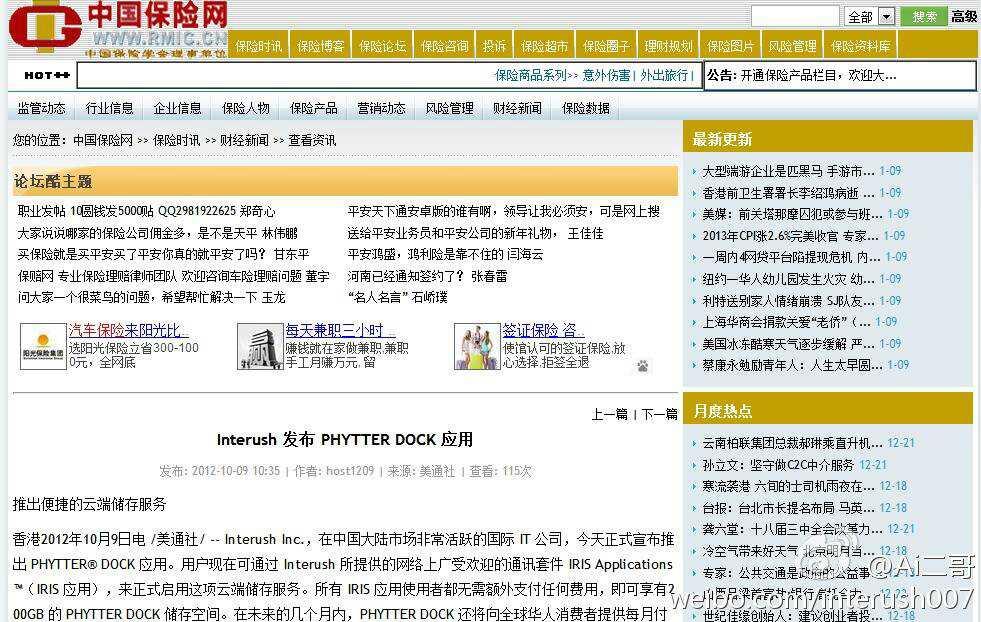Open news 美国冰冻酷寒天气逐步缓解
The height and width of the screenshot is (622, 981).
[788, 344]
